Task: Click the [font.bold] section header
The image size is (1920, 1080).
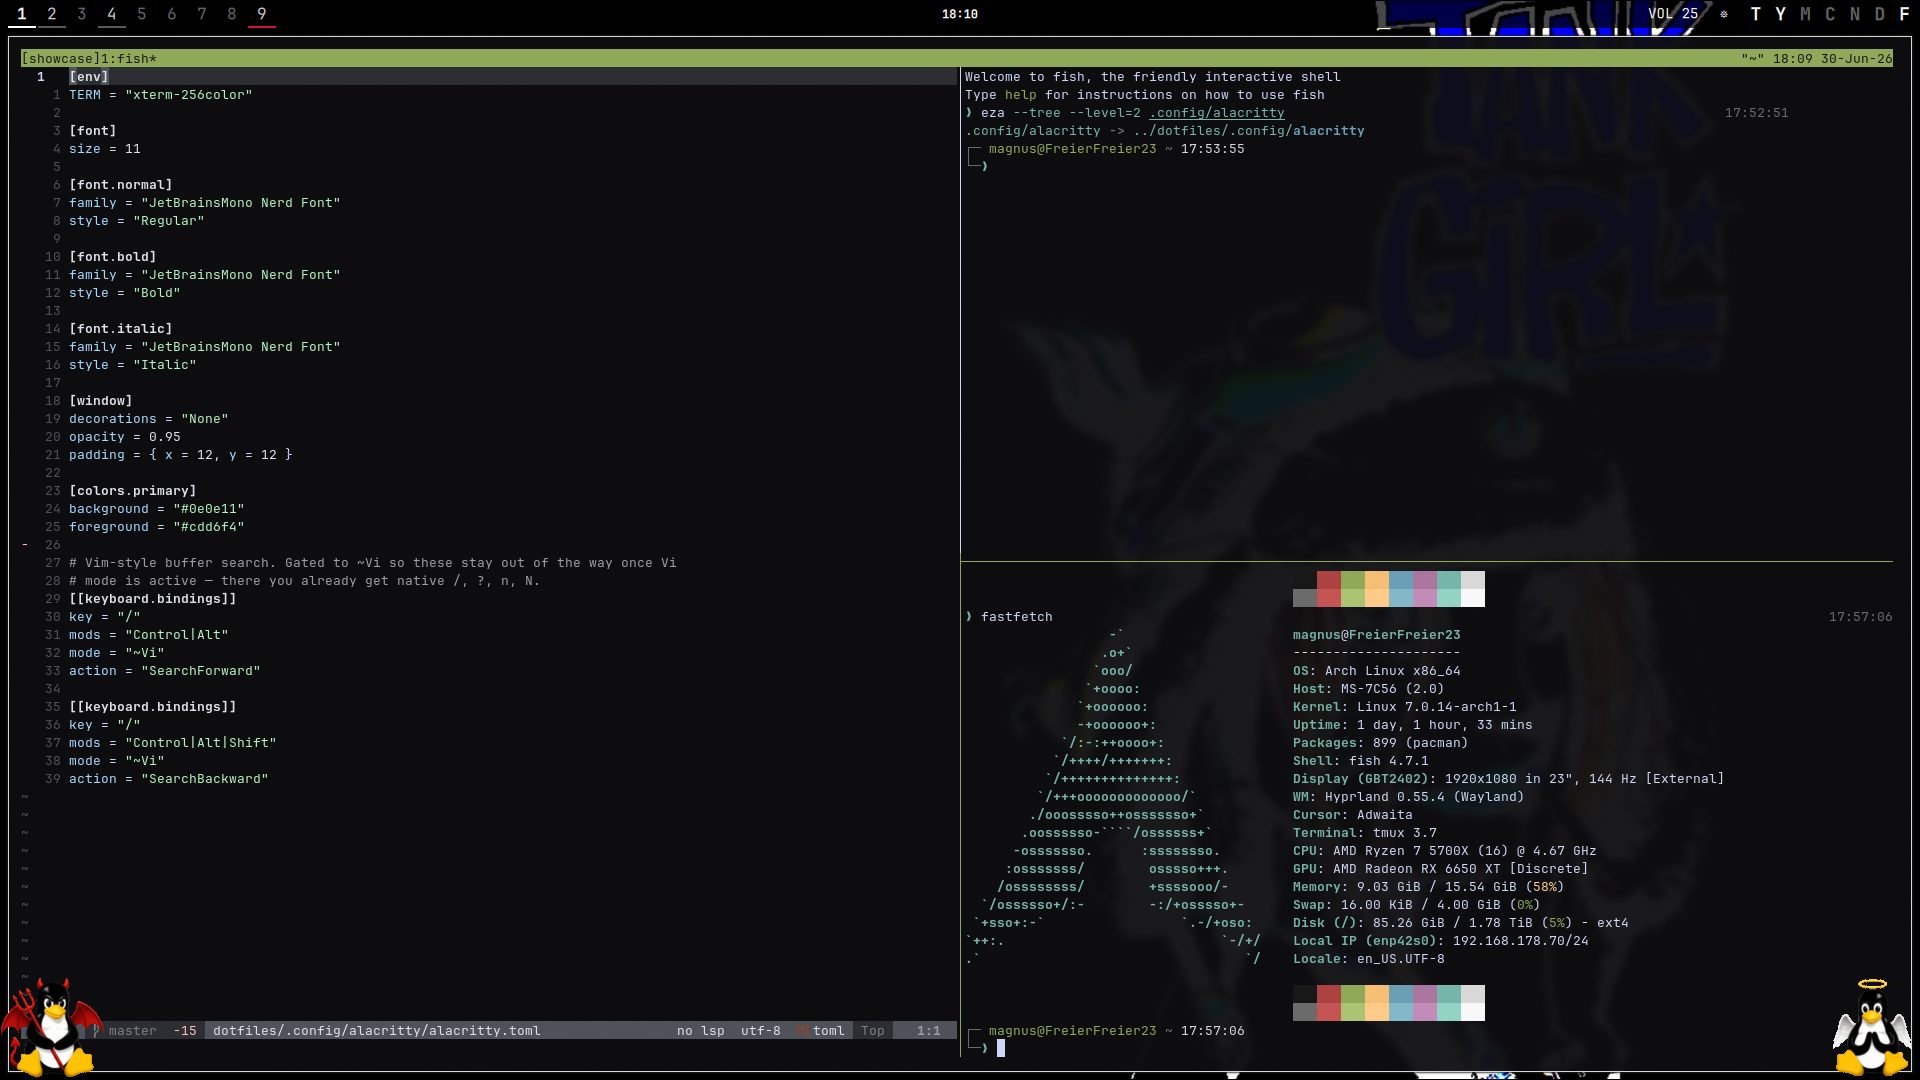Action: [x=113, y=257]
